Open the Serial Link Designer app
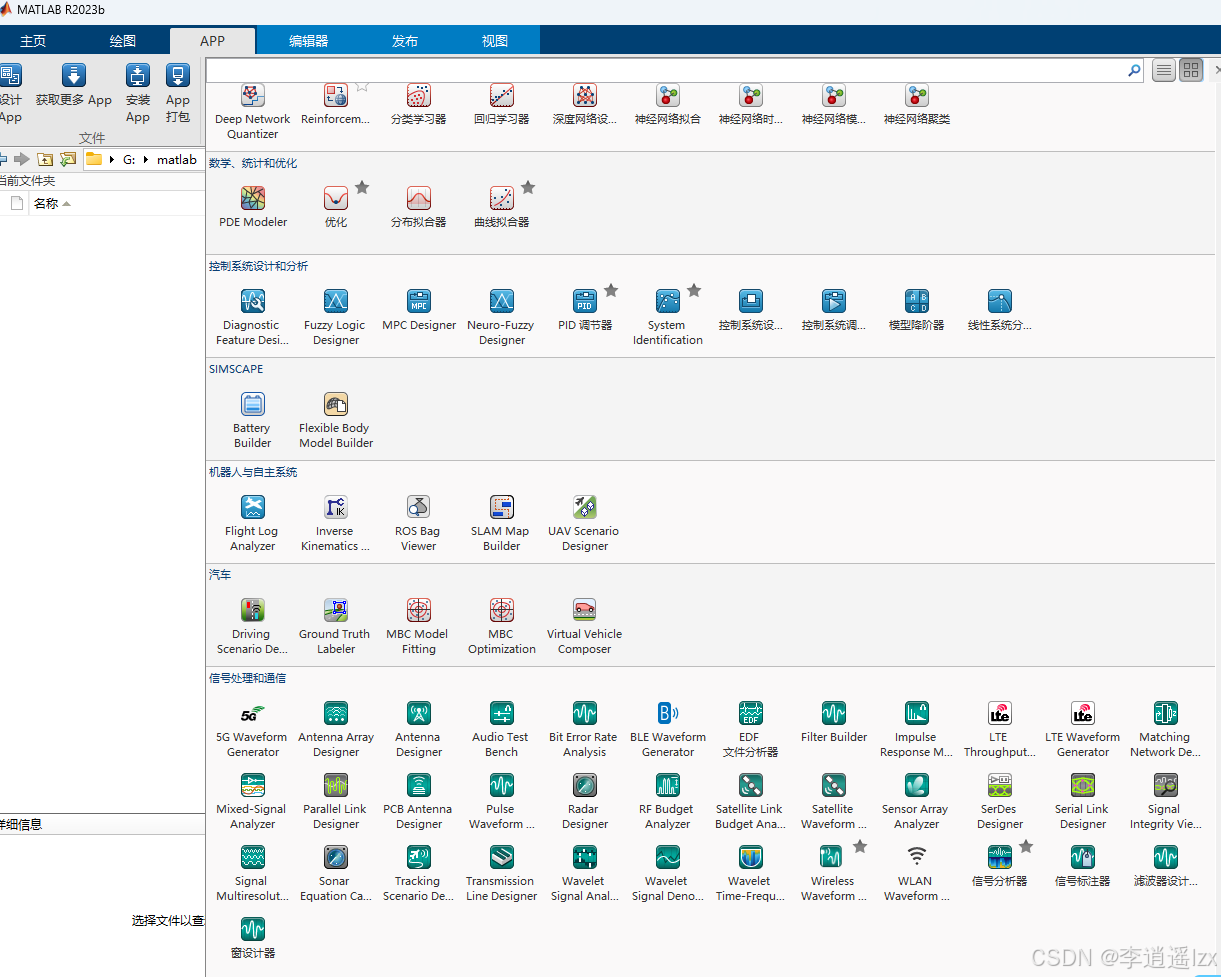The width and height of the screenshot is (1221, 977). click(x=1083, y=801)
